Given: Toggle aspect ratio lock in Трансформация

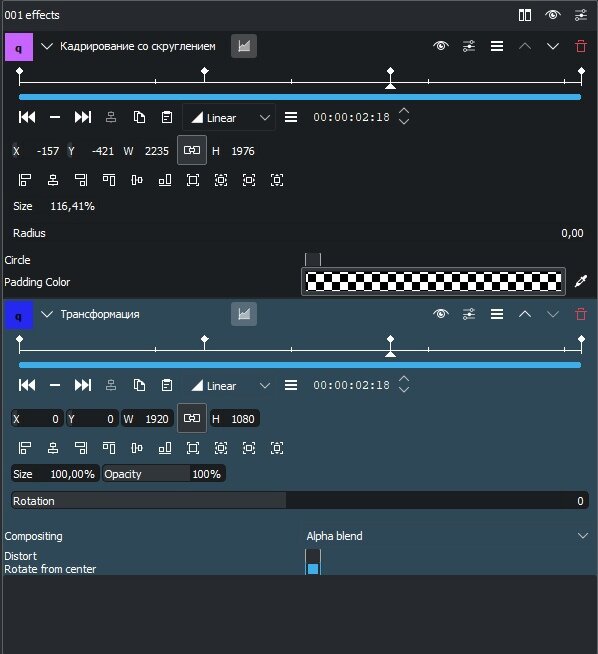Looking at the screenshot, I should pos(192,418).
